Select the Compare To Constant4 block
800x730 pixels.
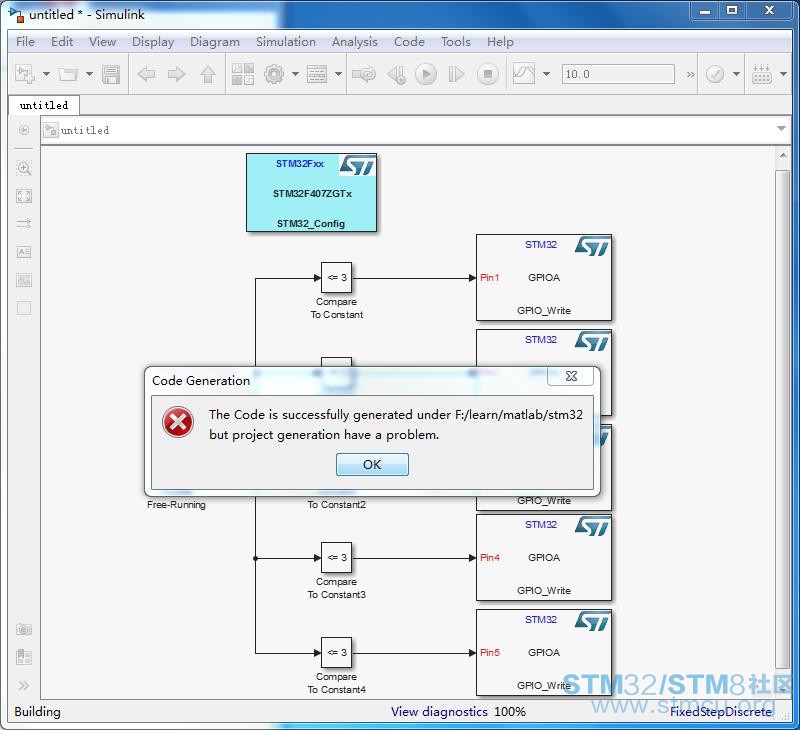pos(336,652)
